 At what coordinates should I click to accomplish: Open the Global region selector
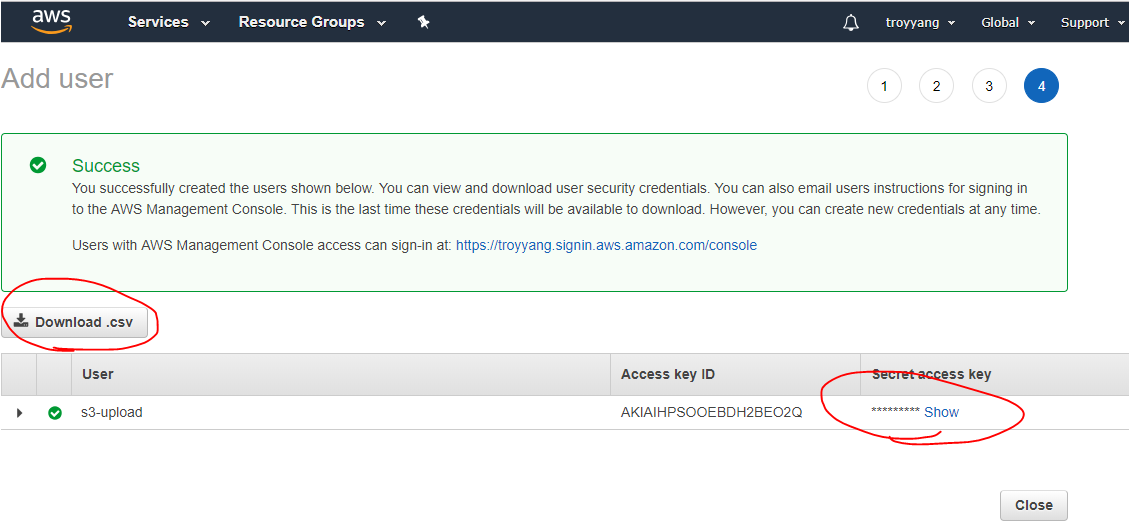(x=1007, y=22)
